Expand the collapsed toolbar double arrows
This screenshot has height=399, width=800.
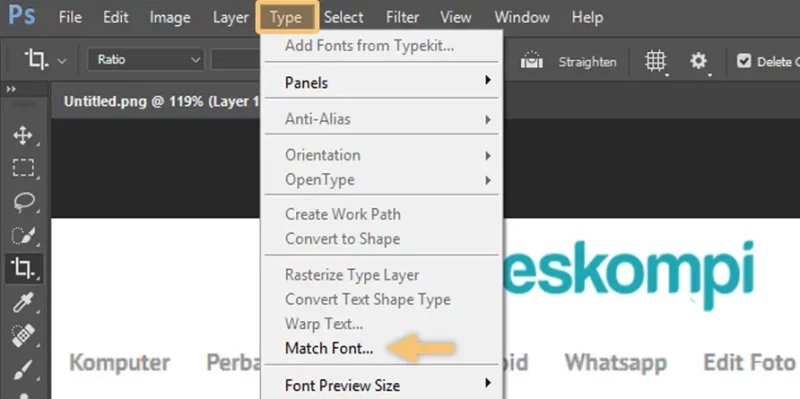coord(11,89)
